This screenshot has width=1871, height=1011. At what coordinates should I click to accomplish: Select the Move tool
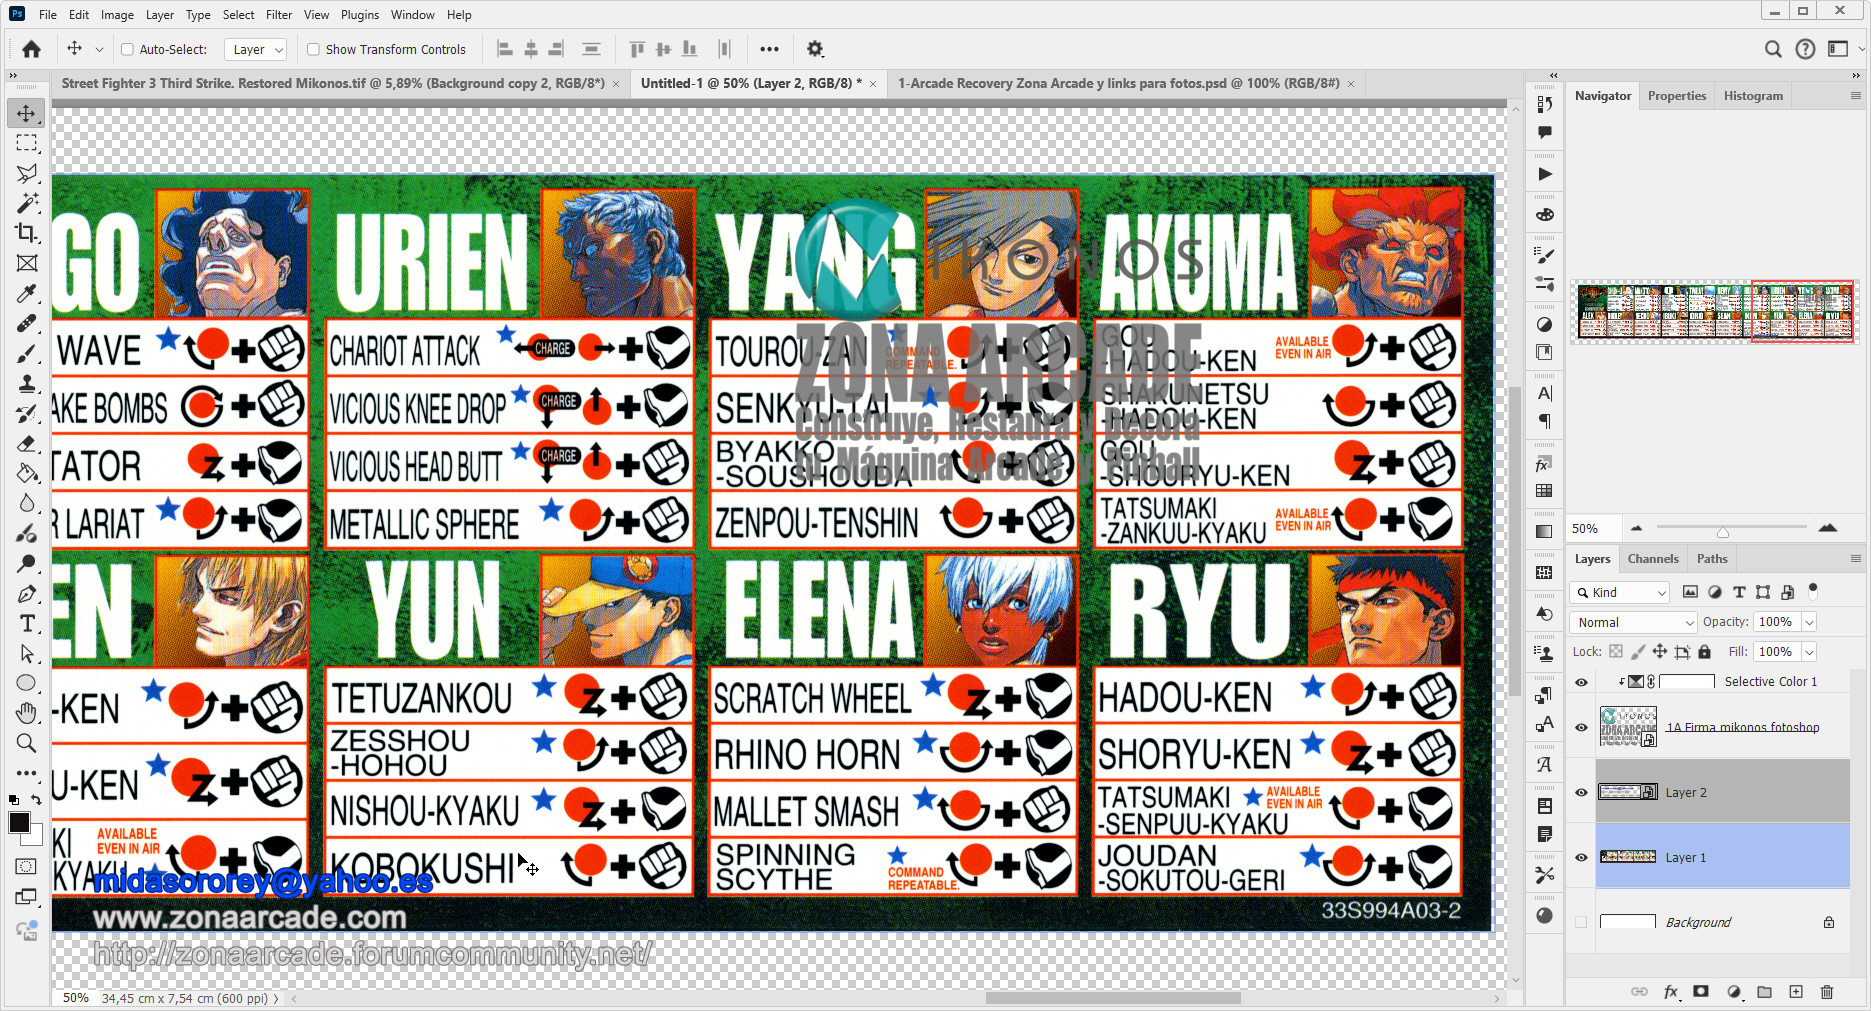pos(27,113)
